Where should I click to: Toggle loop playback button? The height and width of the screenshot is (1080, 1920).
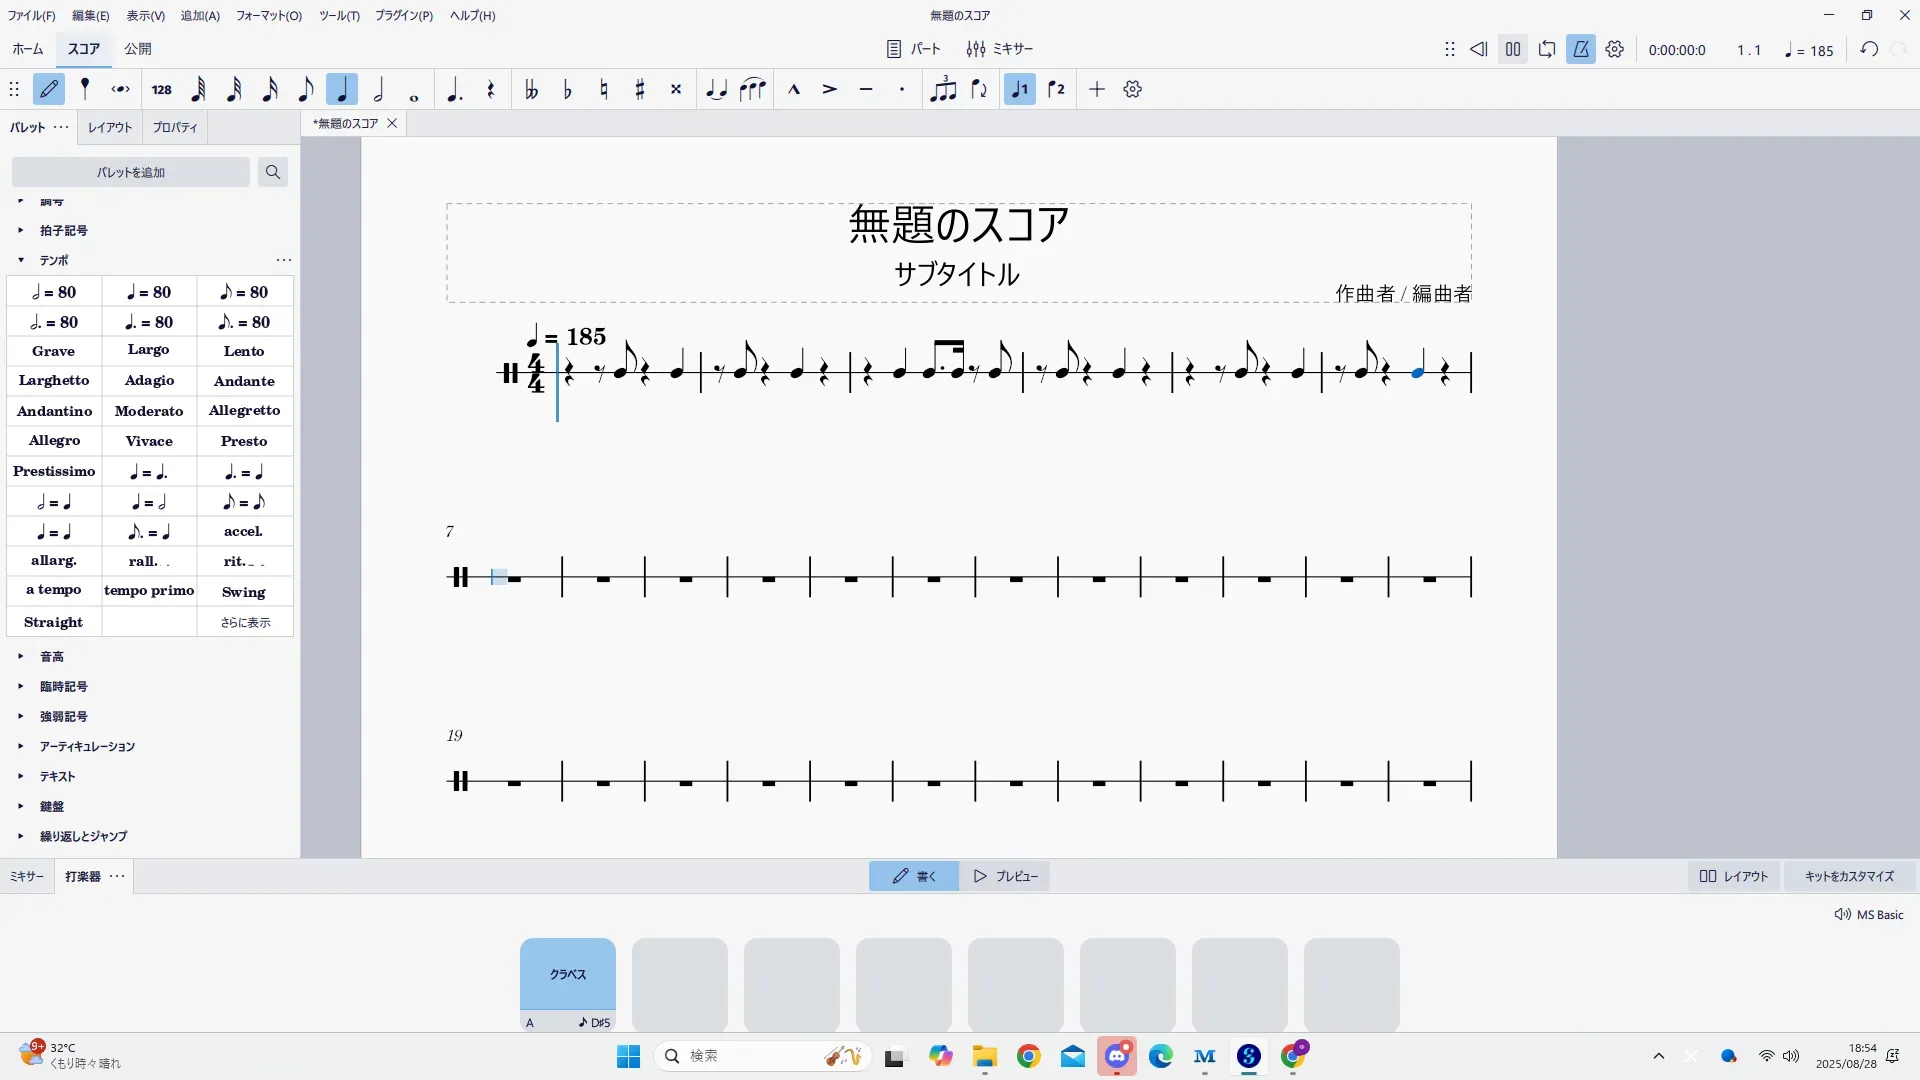click(x=1547, y=49)
